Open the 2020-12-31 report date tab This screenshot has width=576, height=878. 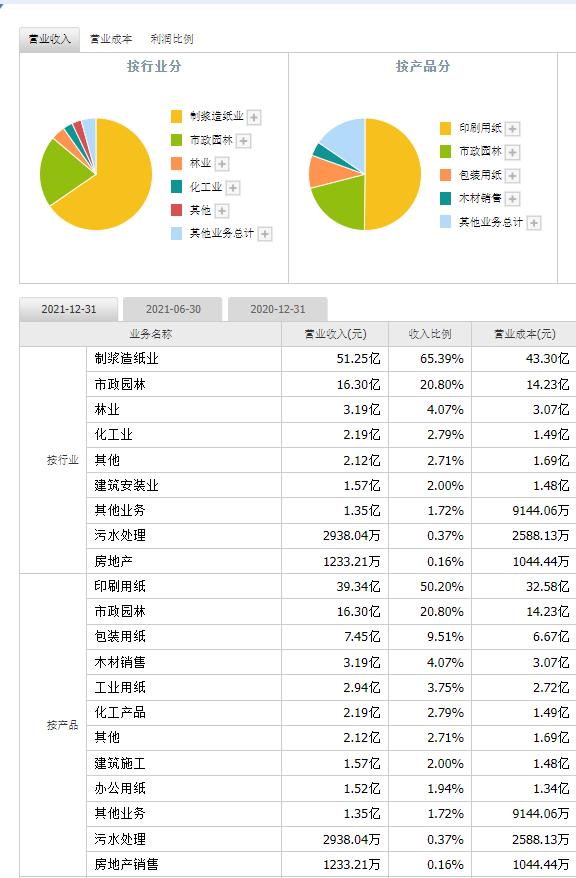click(x=278, y=309)
